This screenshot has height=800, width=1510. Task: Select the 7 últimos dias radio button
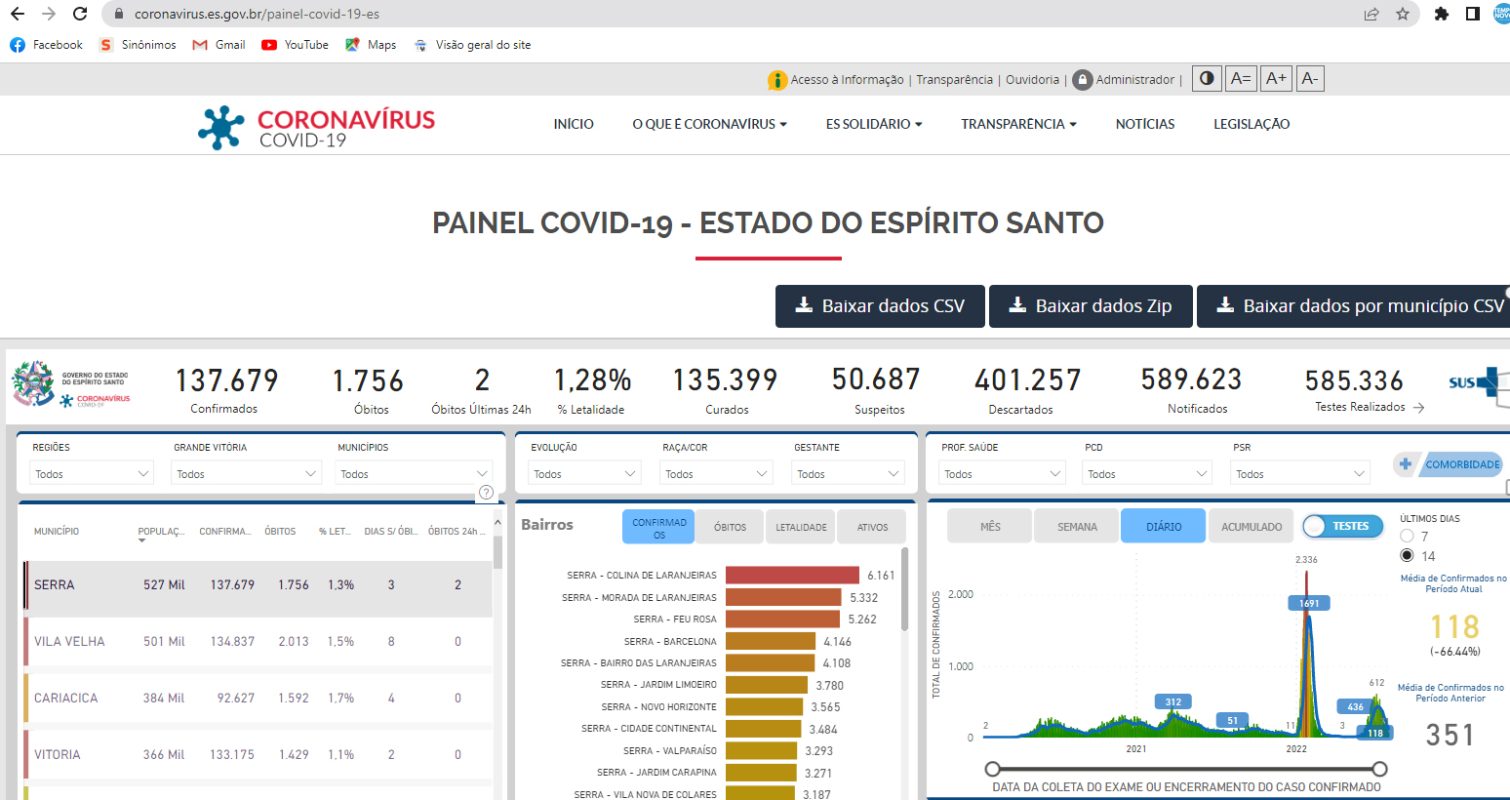click(x=1408, y=537)
